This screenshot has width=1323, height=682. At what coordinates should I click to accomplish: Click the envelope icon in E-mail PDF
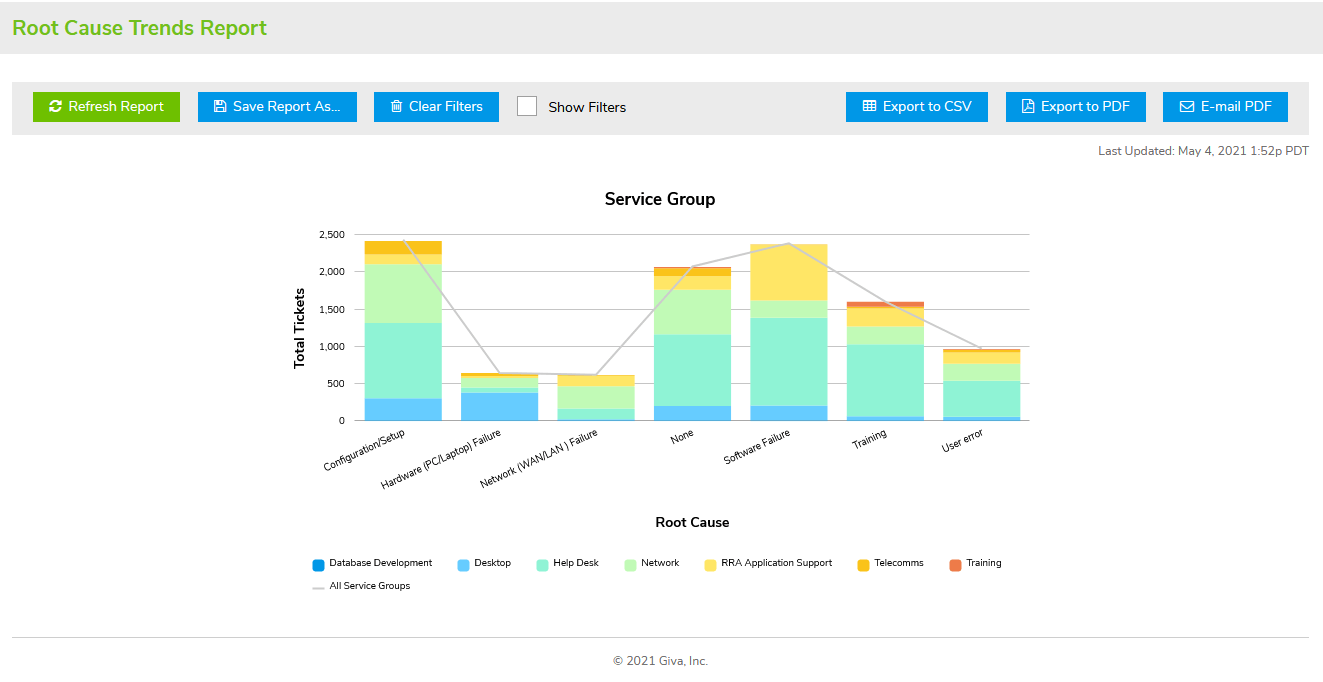click(x=1186, y=107)
